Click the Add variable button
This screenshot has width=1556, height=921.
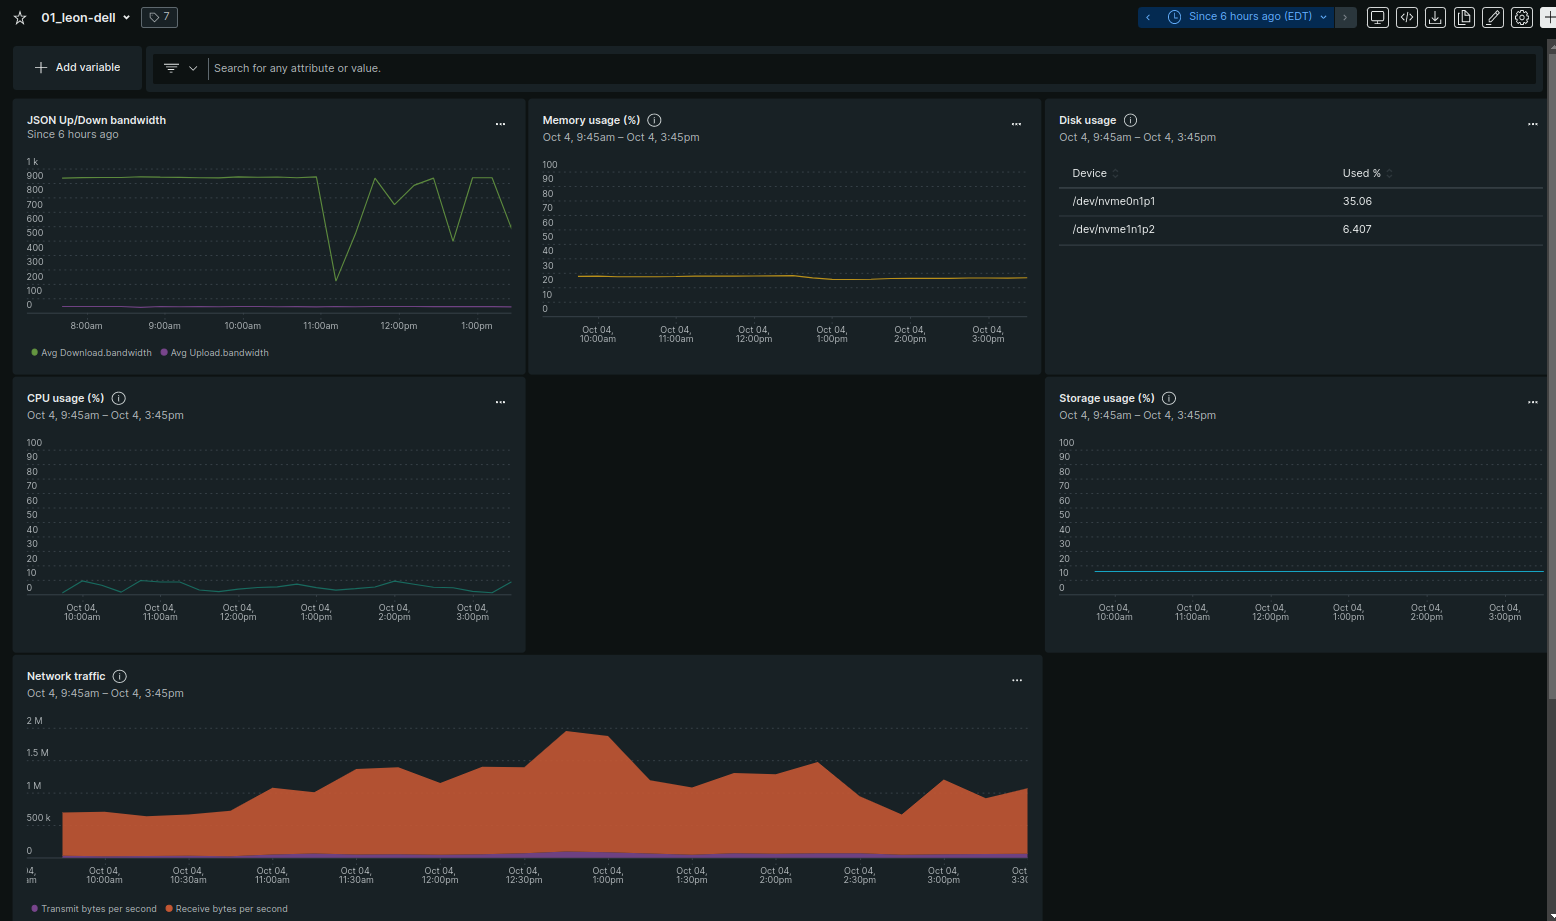[x=77, y=67]
